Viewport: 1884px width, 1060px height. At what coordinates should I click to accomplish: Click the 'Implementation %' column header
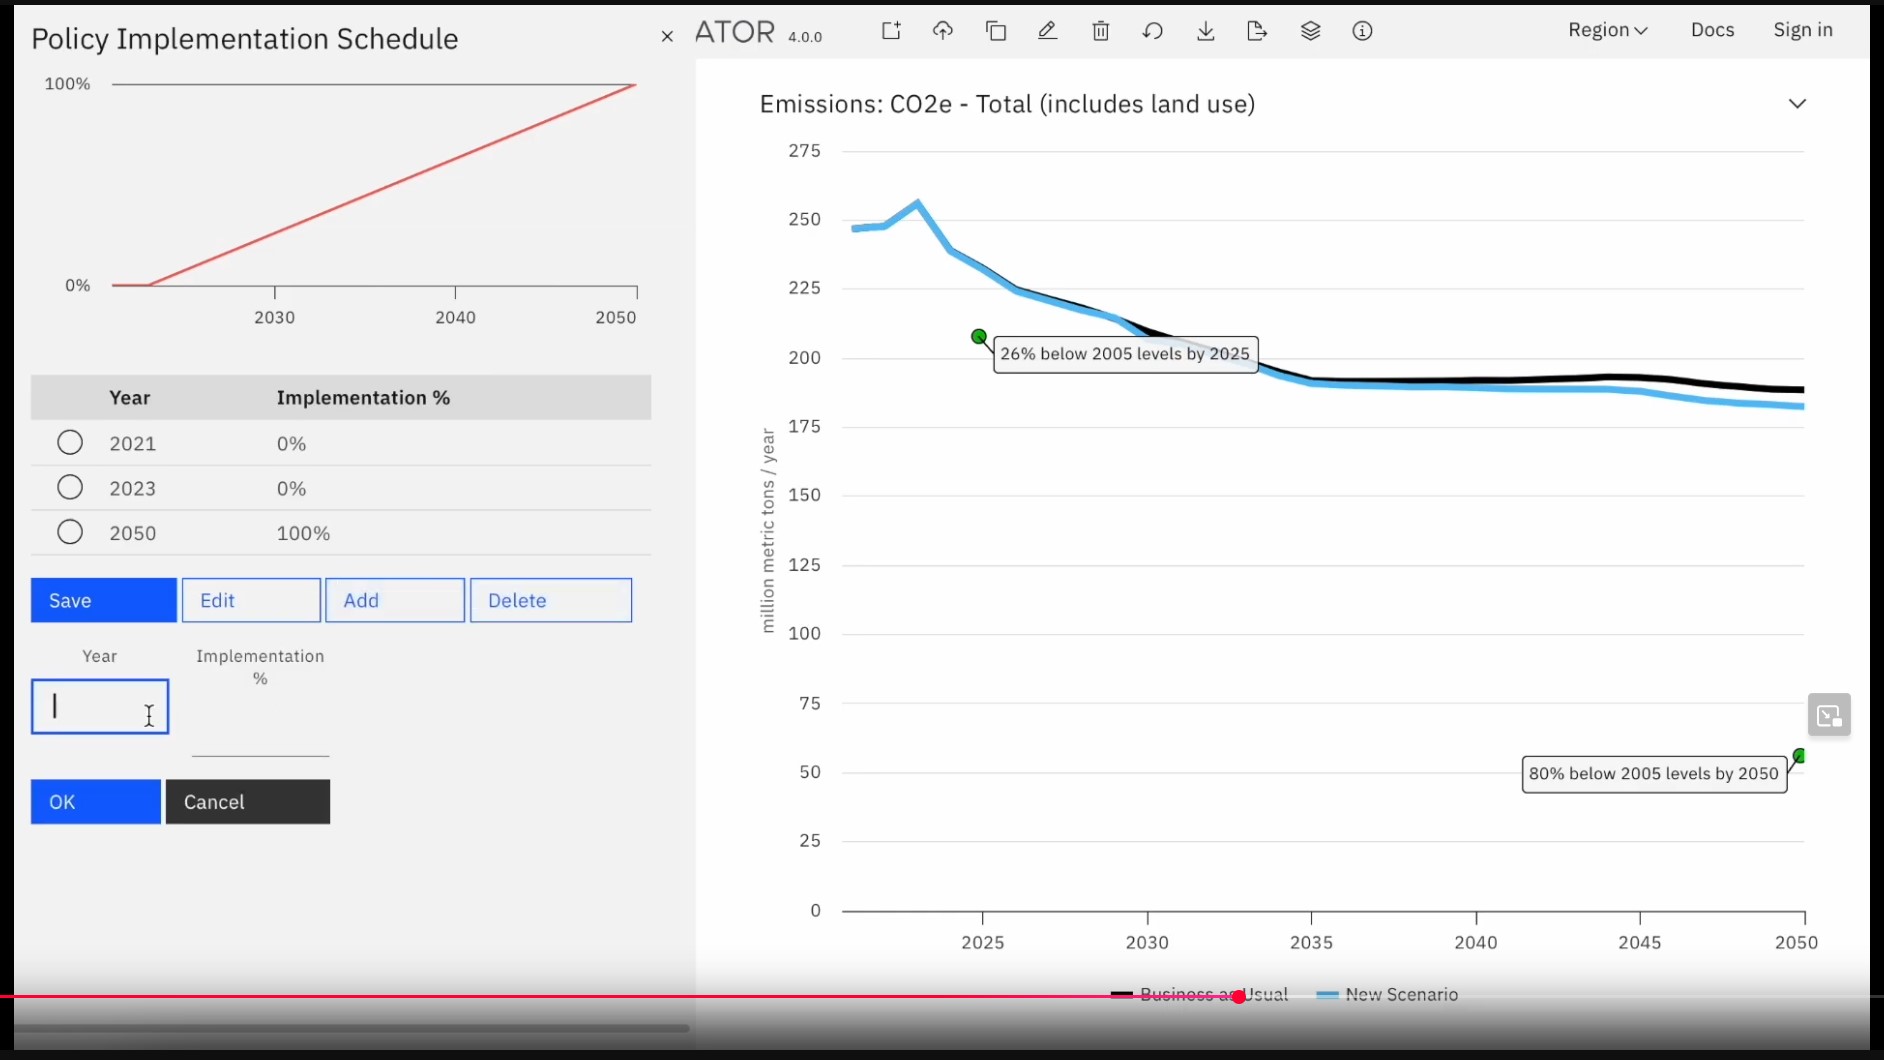point(363,398)
